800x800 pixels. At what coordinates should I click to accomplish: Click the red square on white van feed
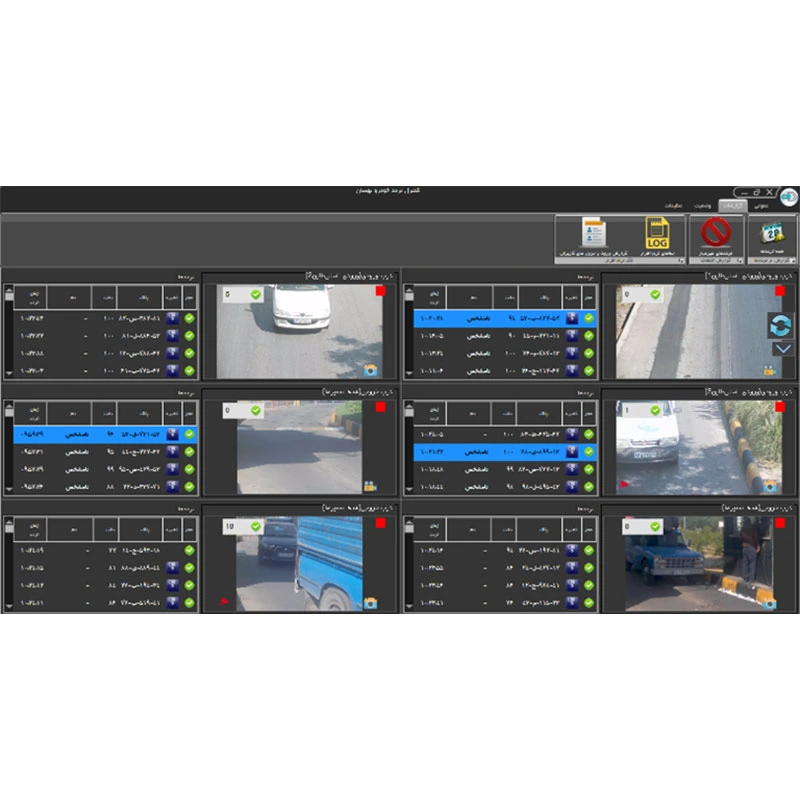pyautogui.click(x=780, y=407)
